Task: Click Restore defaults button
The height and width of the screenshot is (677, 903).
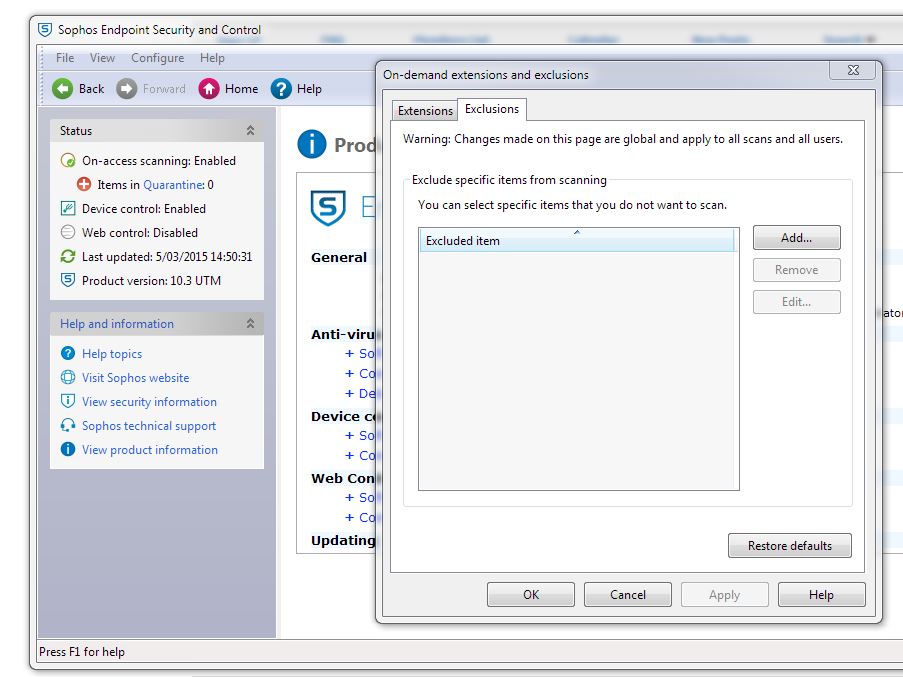Action: [x=790, y=545]
